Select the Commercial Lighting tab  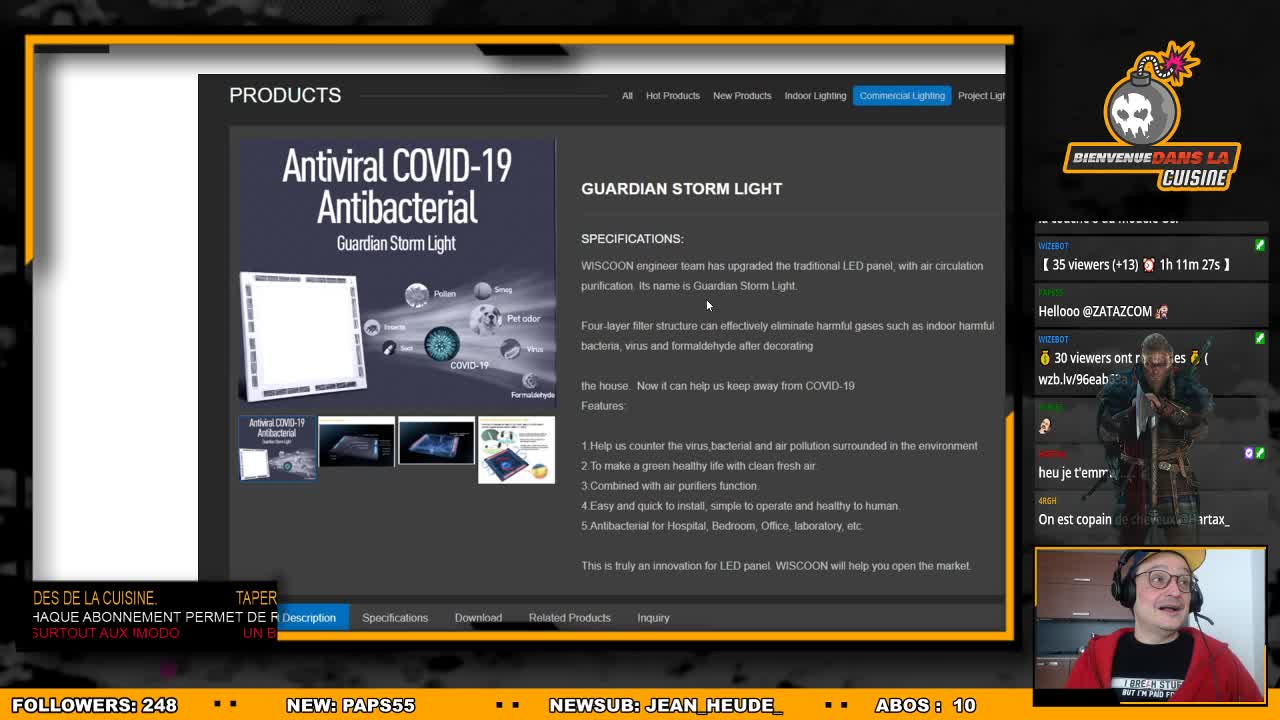pyautogui.click(x=902, y=95)
